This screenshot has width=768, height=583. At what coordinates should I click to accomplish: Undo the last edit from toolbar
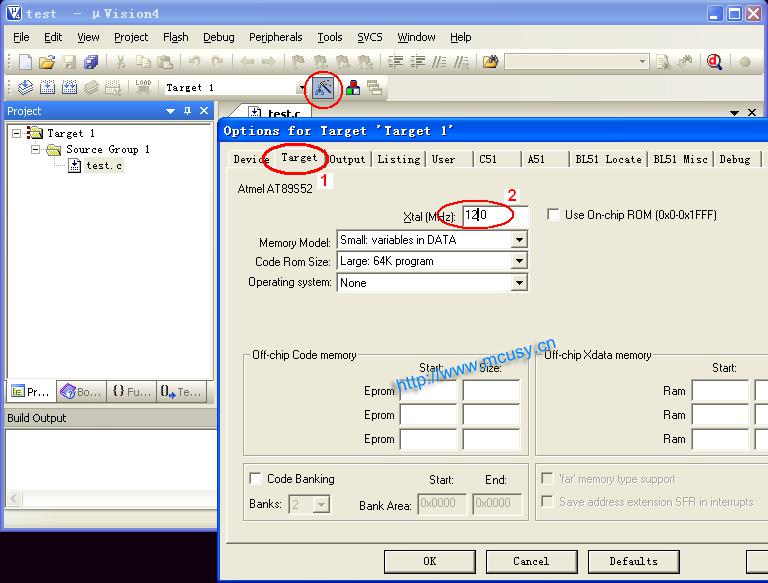[194, 62]
